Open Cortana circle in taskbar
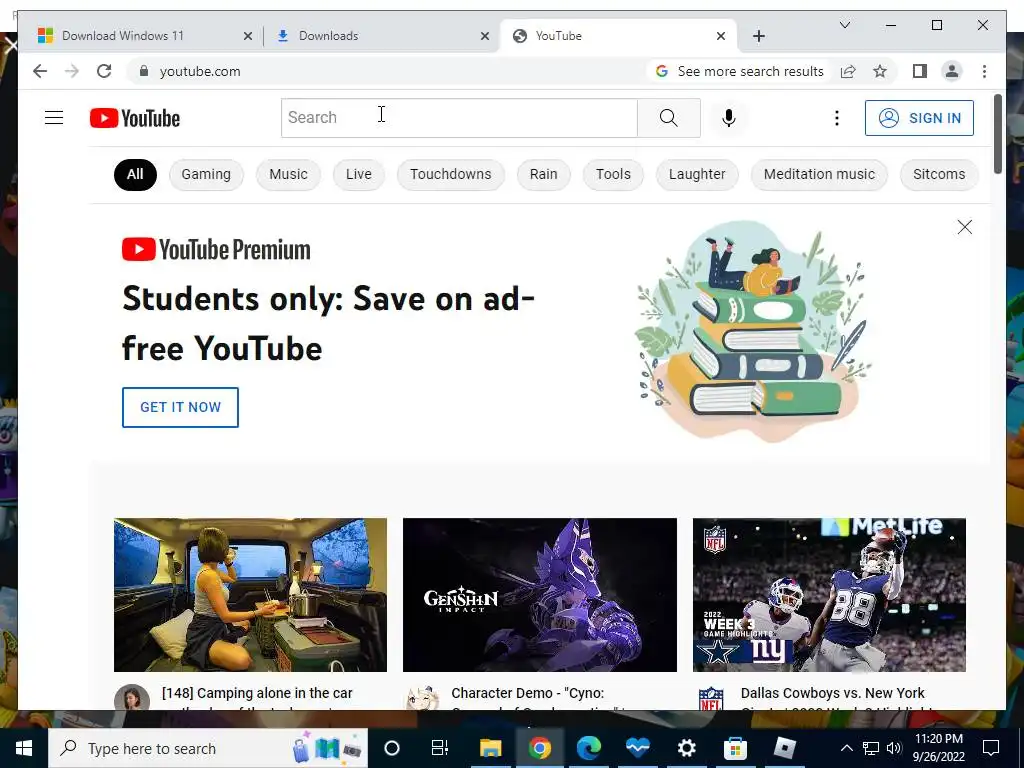 (392, 748)
